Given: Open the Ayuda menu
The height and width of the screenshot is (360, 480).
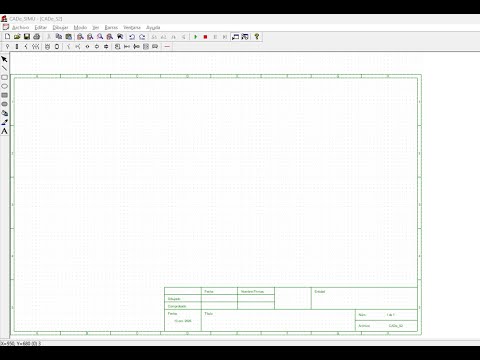Looking at the screenshot, I should [153, 27].
